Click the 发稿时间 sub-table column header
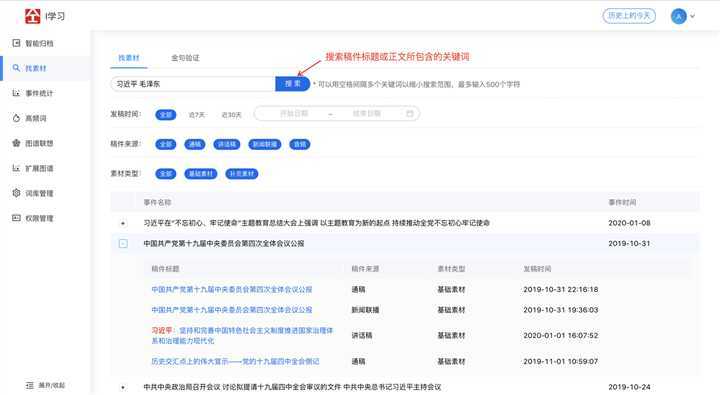The width and height of the screenshot is (720, 395). 537,269
